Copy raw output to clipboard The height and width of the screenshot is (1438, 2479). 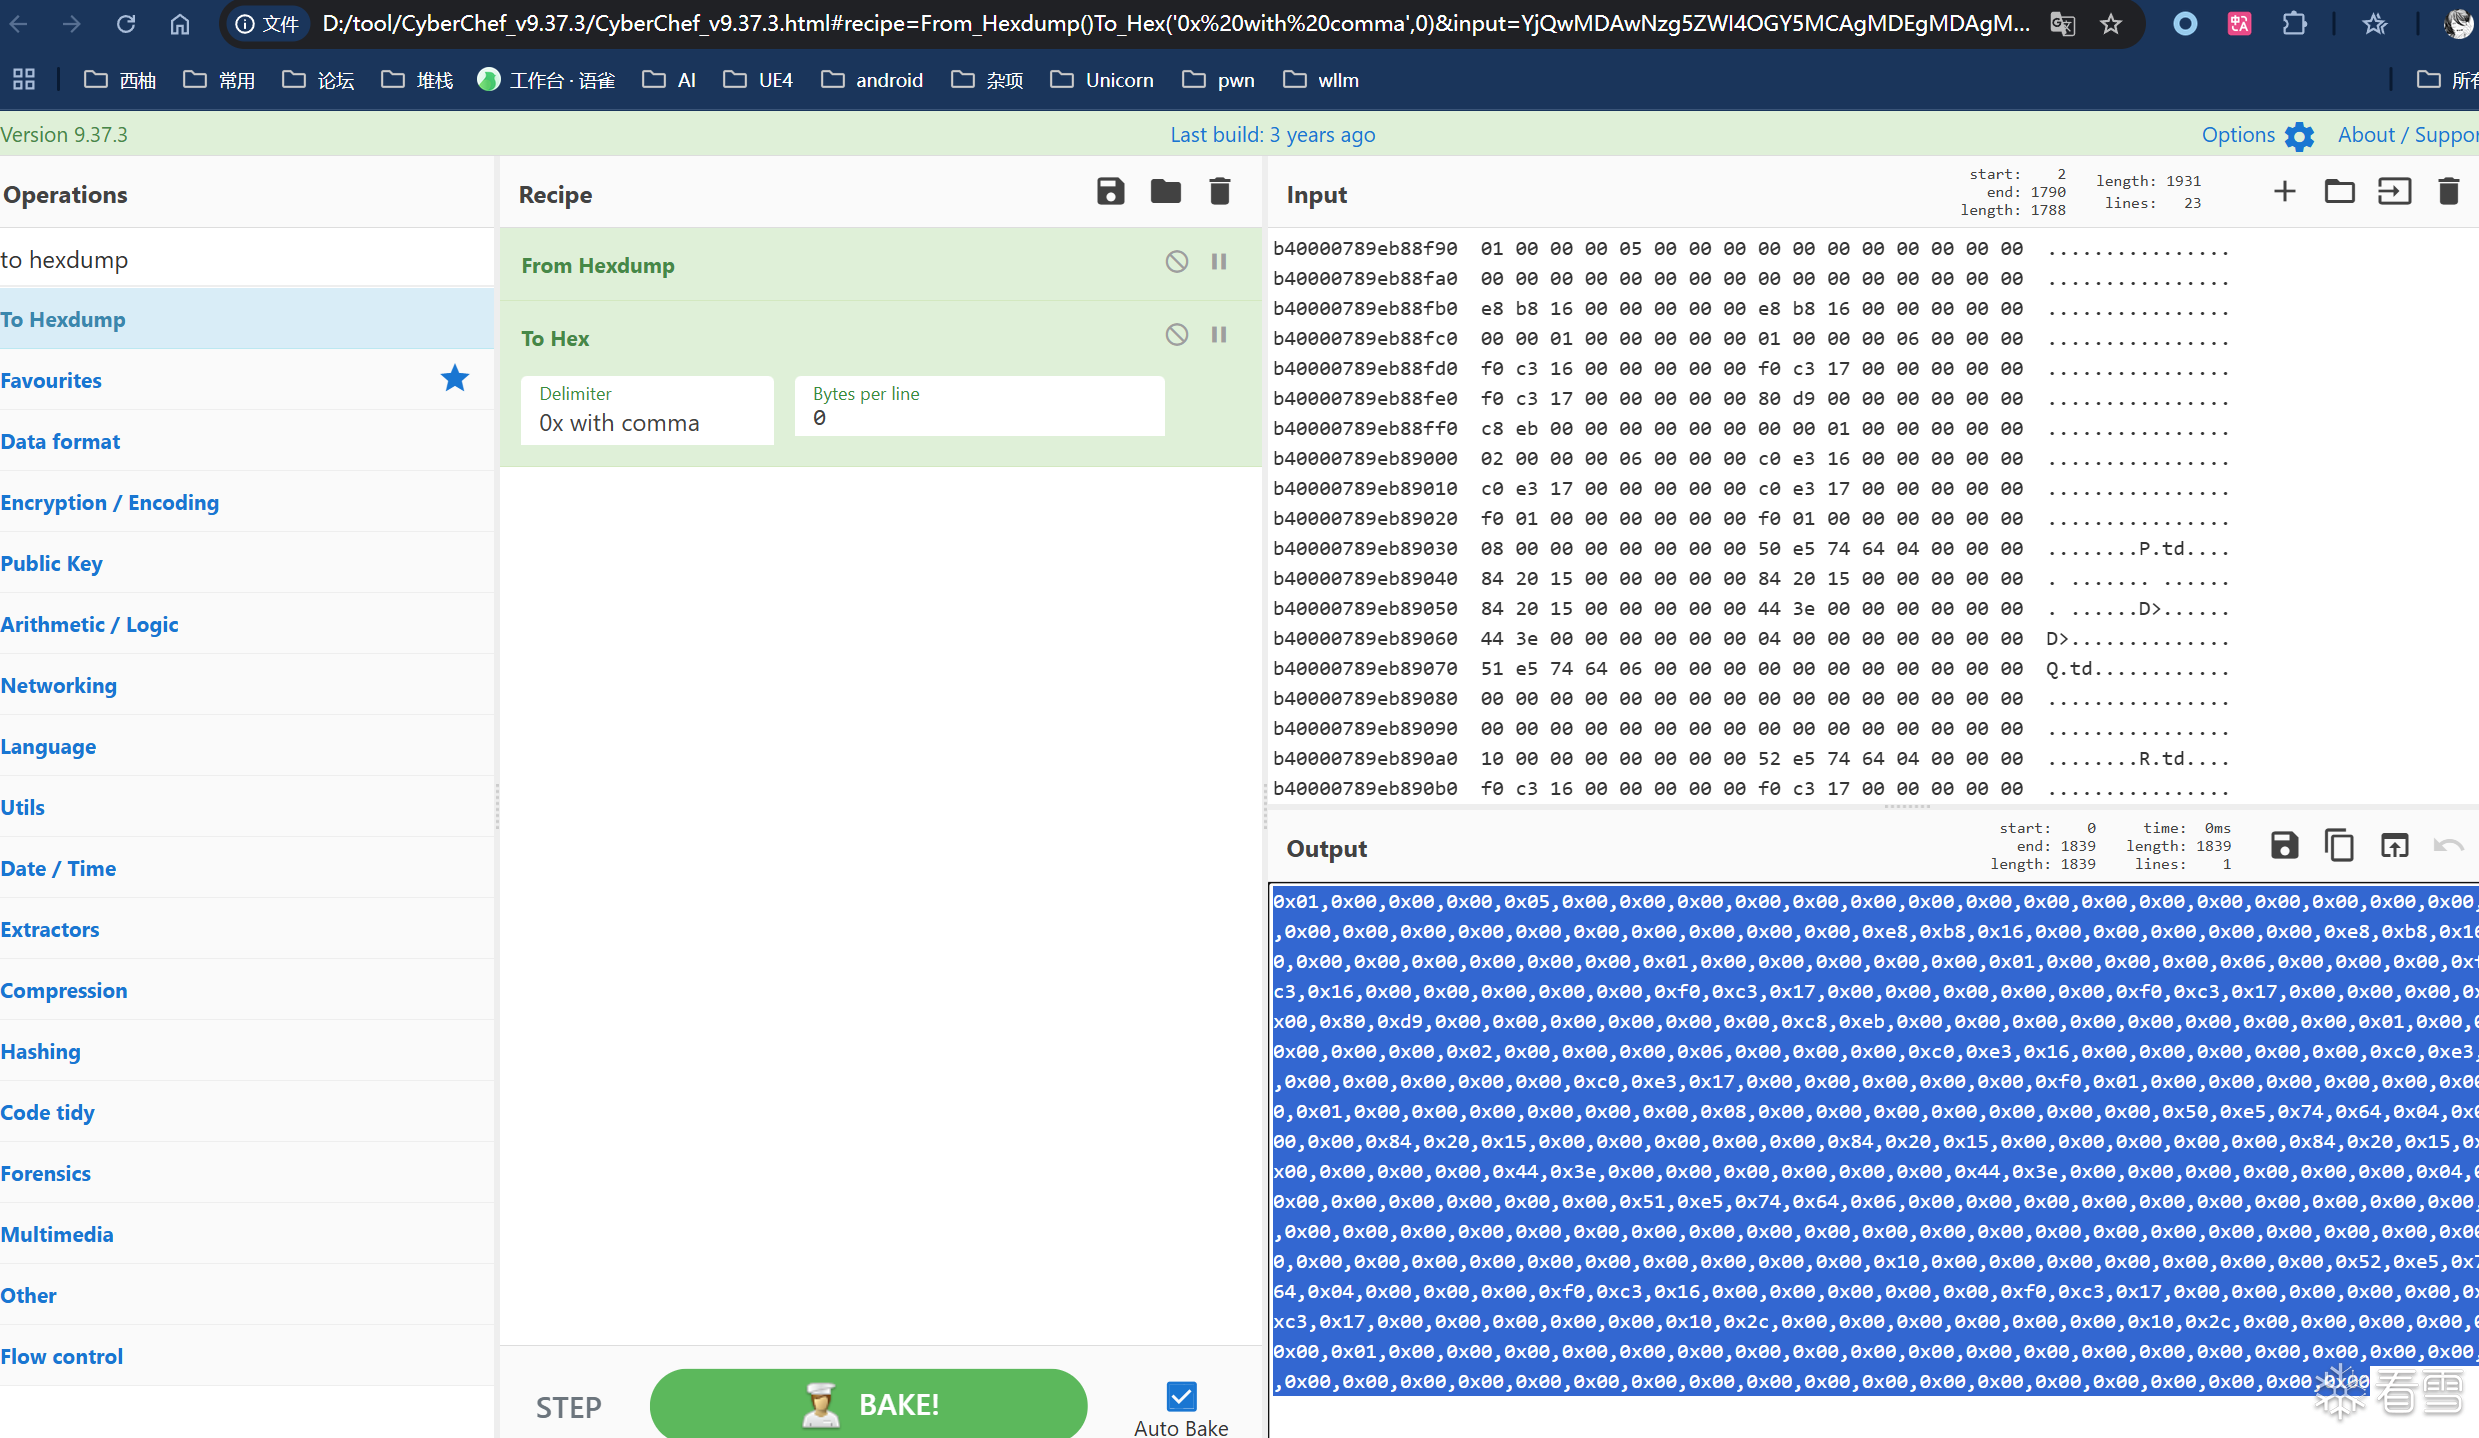2339,845
